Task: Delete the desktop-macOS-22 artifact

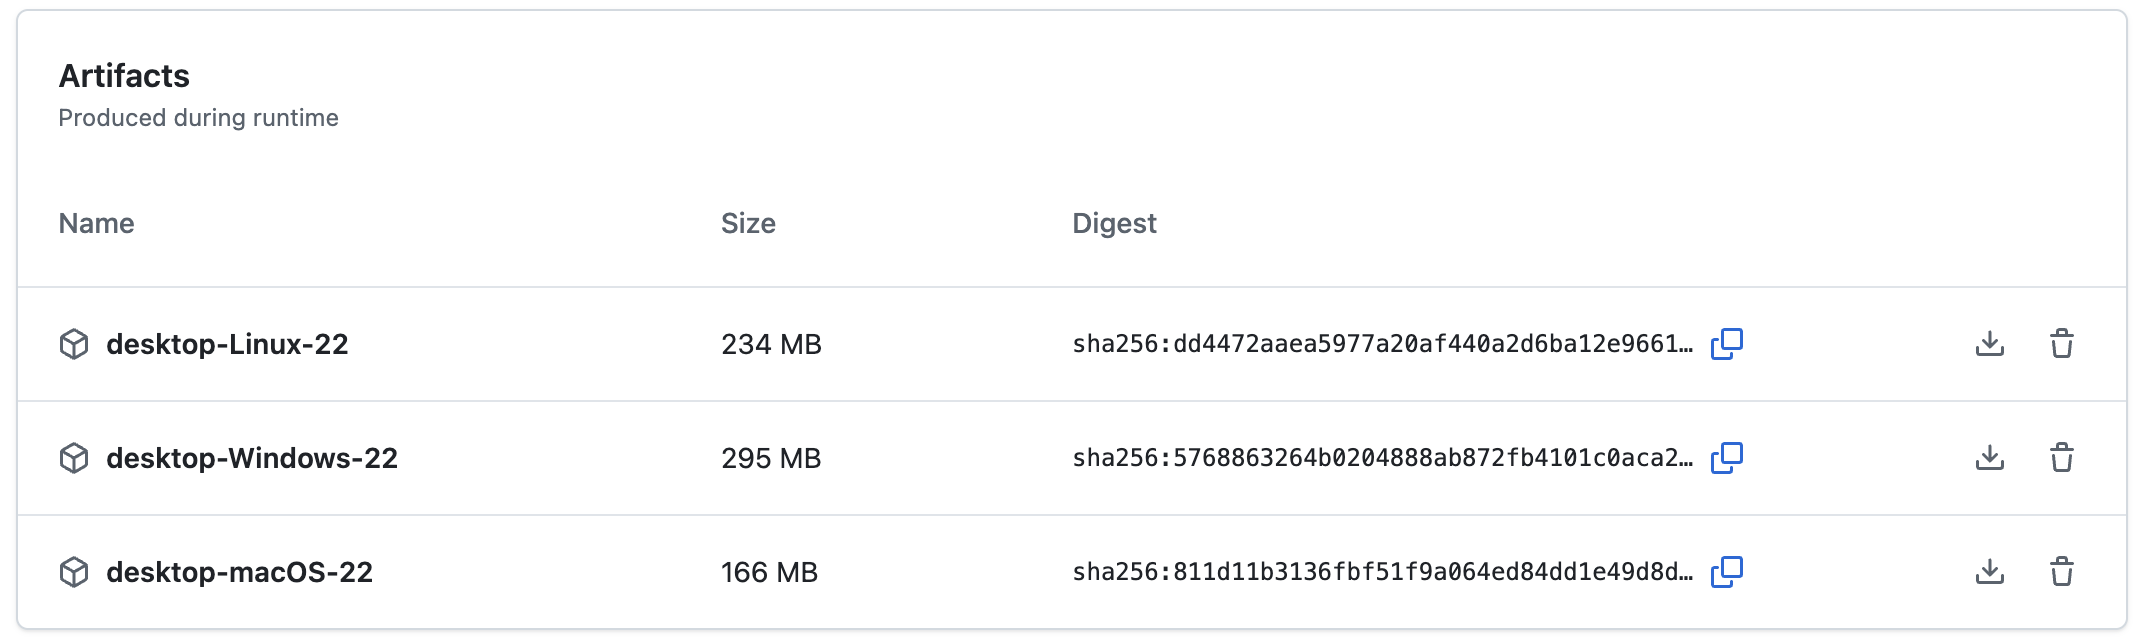Action: pos(2062,572)
